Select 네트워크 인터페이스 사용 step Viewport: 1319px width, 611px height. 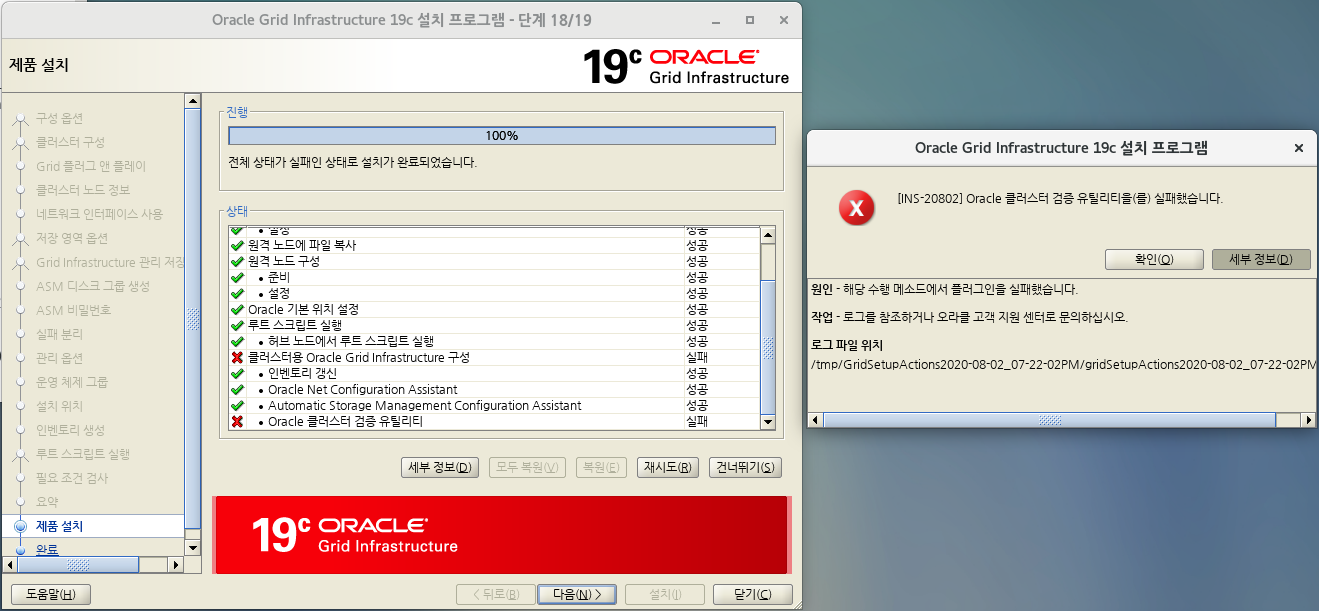pyautogui.click(x=99, y=214)
